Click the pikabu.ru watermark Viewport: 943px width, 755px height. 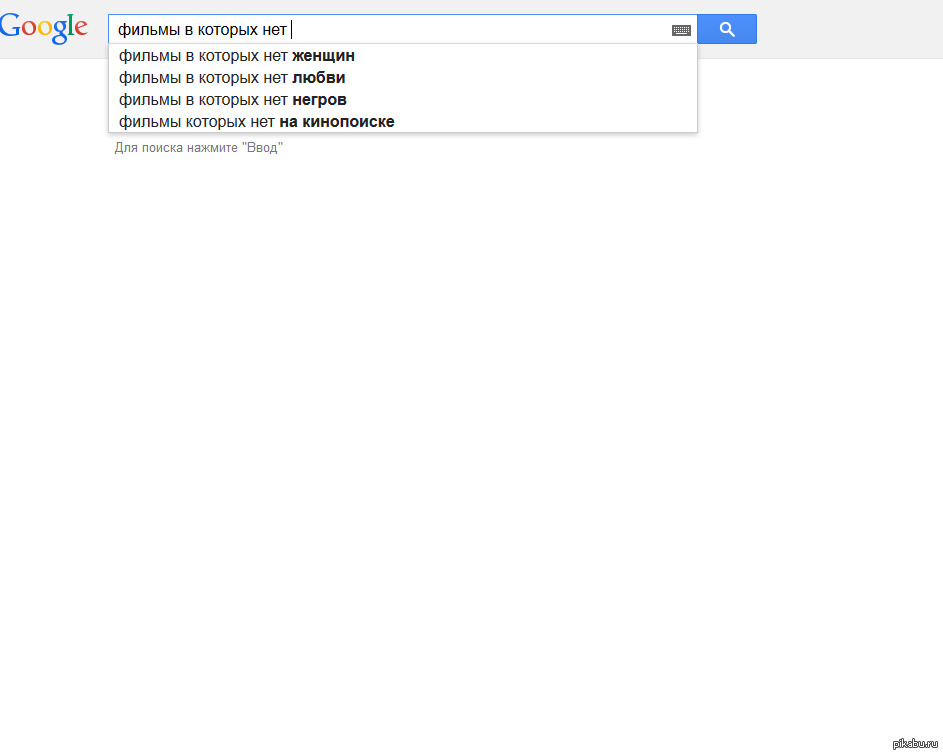pos(914,744)
